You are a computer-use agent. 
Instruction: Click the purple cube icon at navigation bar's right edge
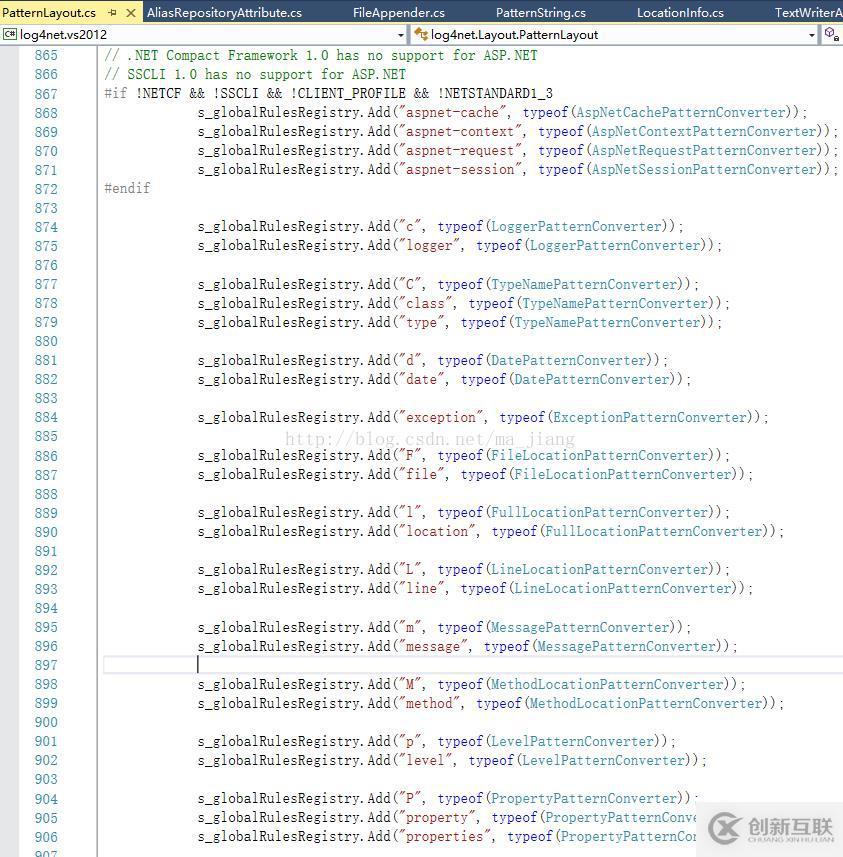pos(830,30)
